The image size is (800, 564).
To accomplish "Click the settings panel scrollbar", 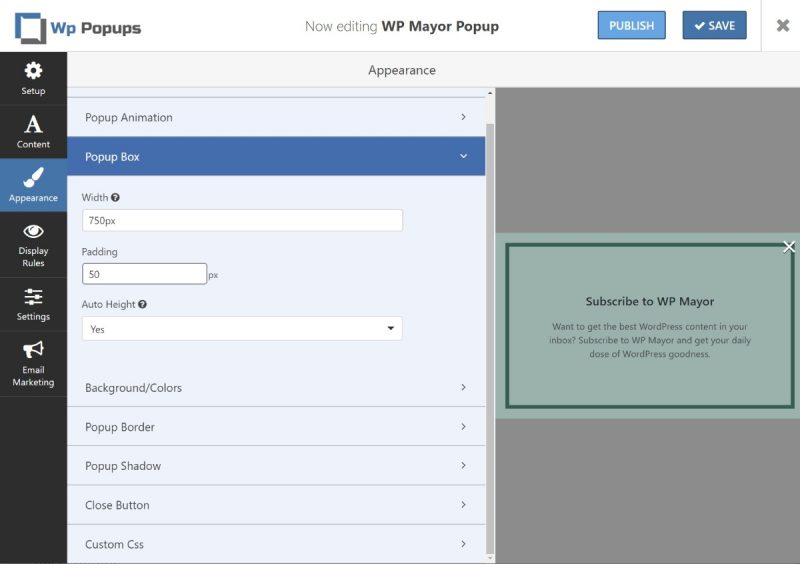I will point(490,338).
